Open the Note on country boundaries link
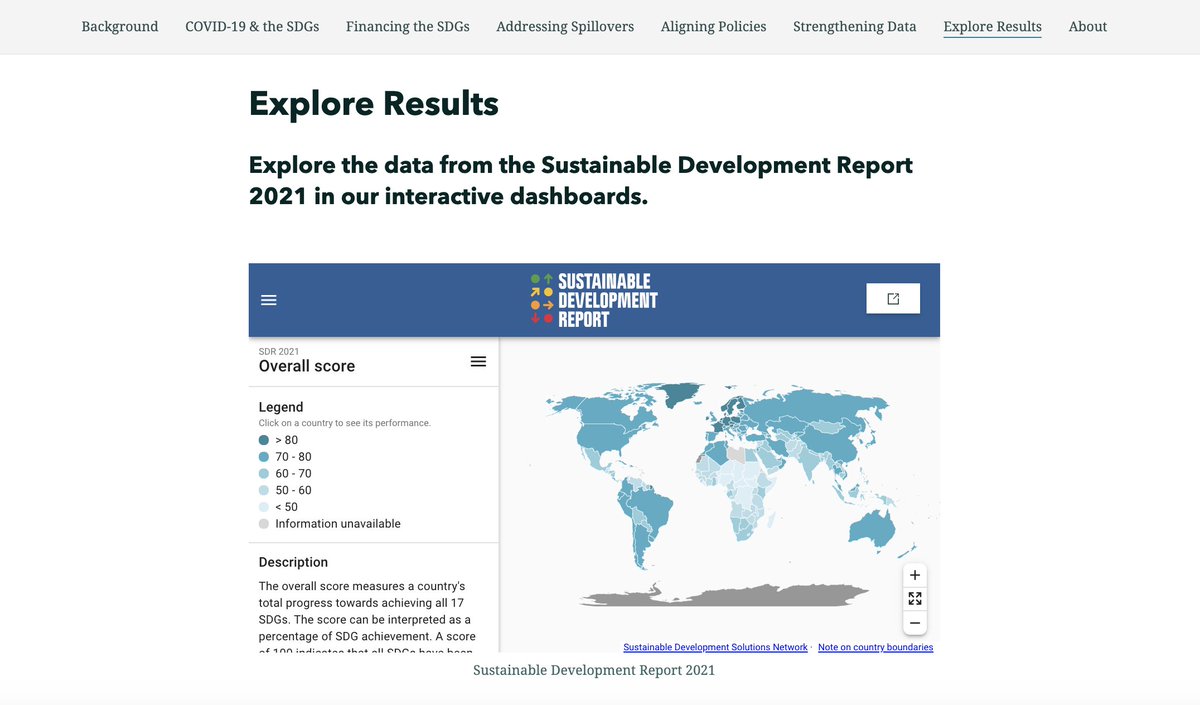1200x705 pixels. [875, 648]
